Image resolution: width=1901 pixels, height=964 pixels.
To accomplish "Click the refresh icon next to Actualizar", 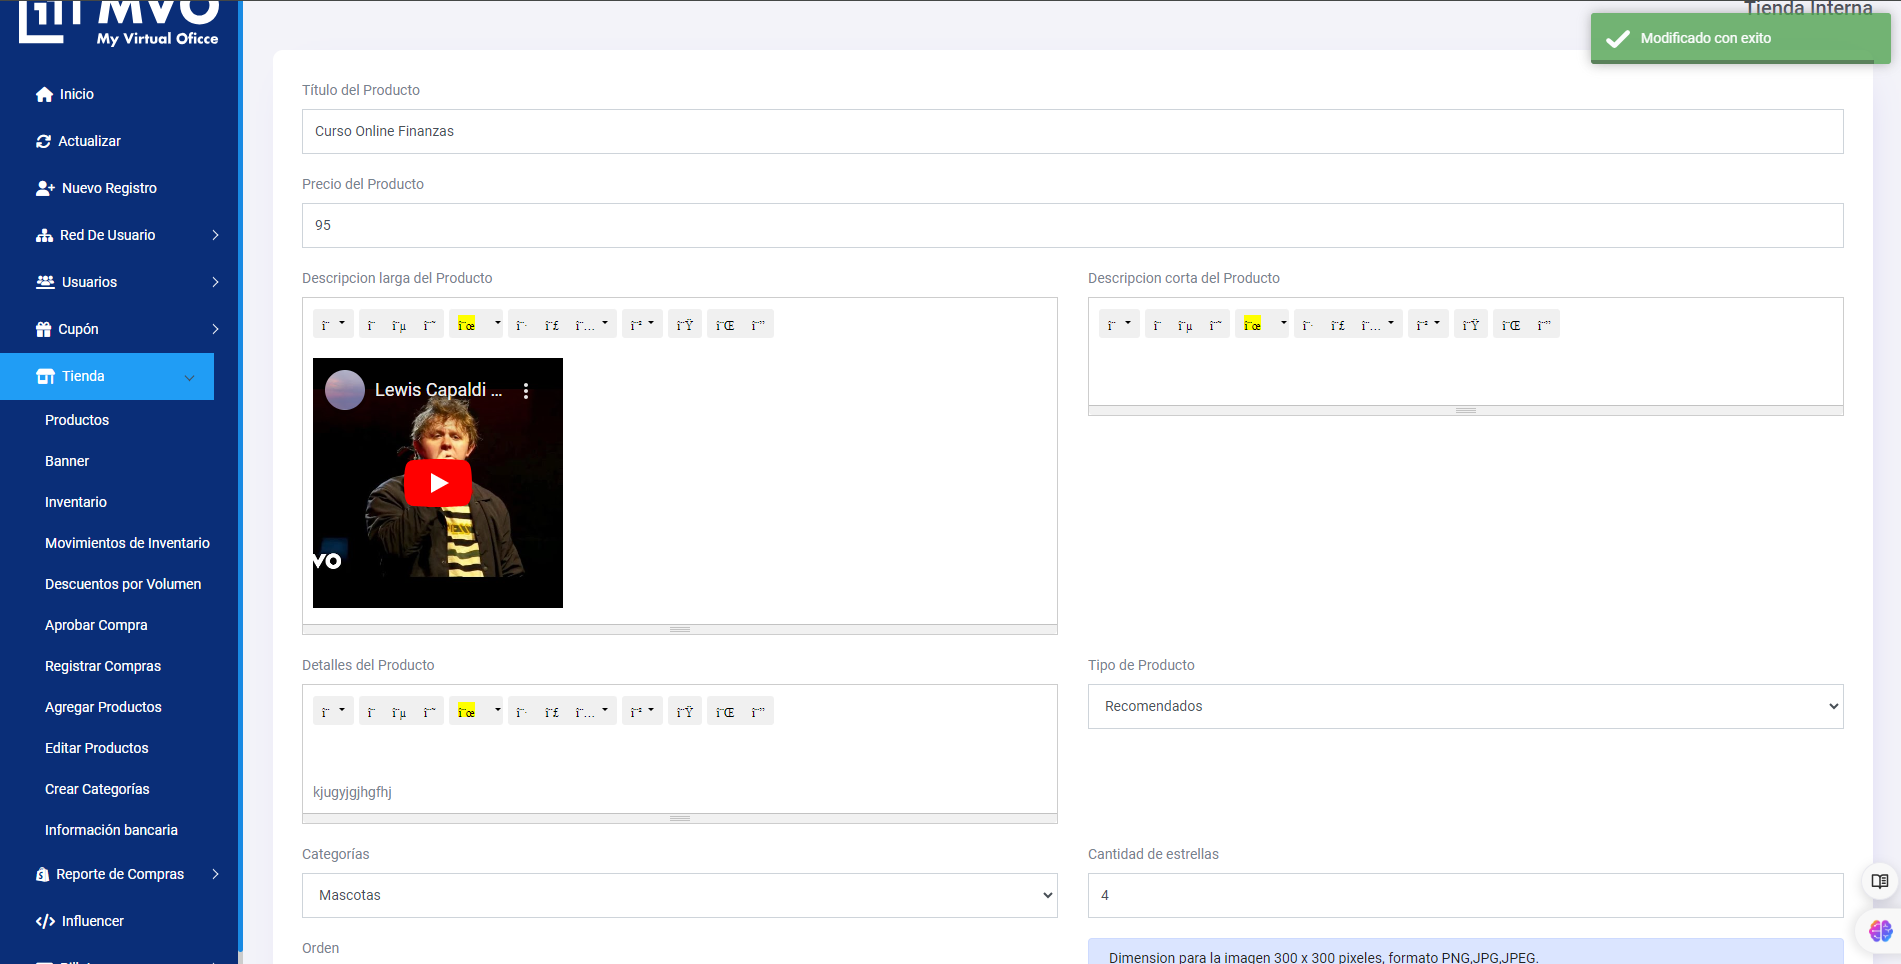I will (x=43, y=141).
